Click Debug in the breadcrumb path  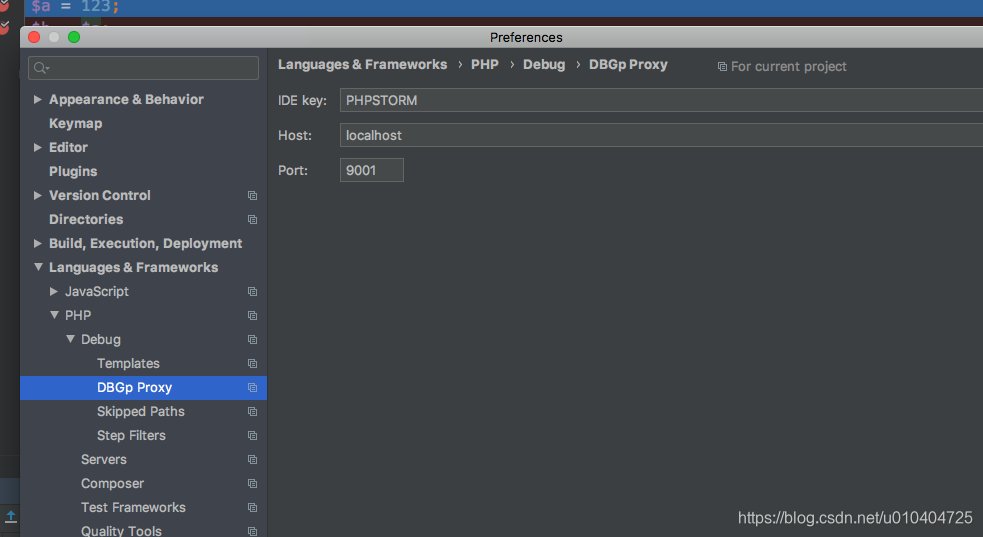544,65
